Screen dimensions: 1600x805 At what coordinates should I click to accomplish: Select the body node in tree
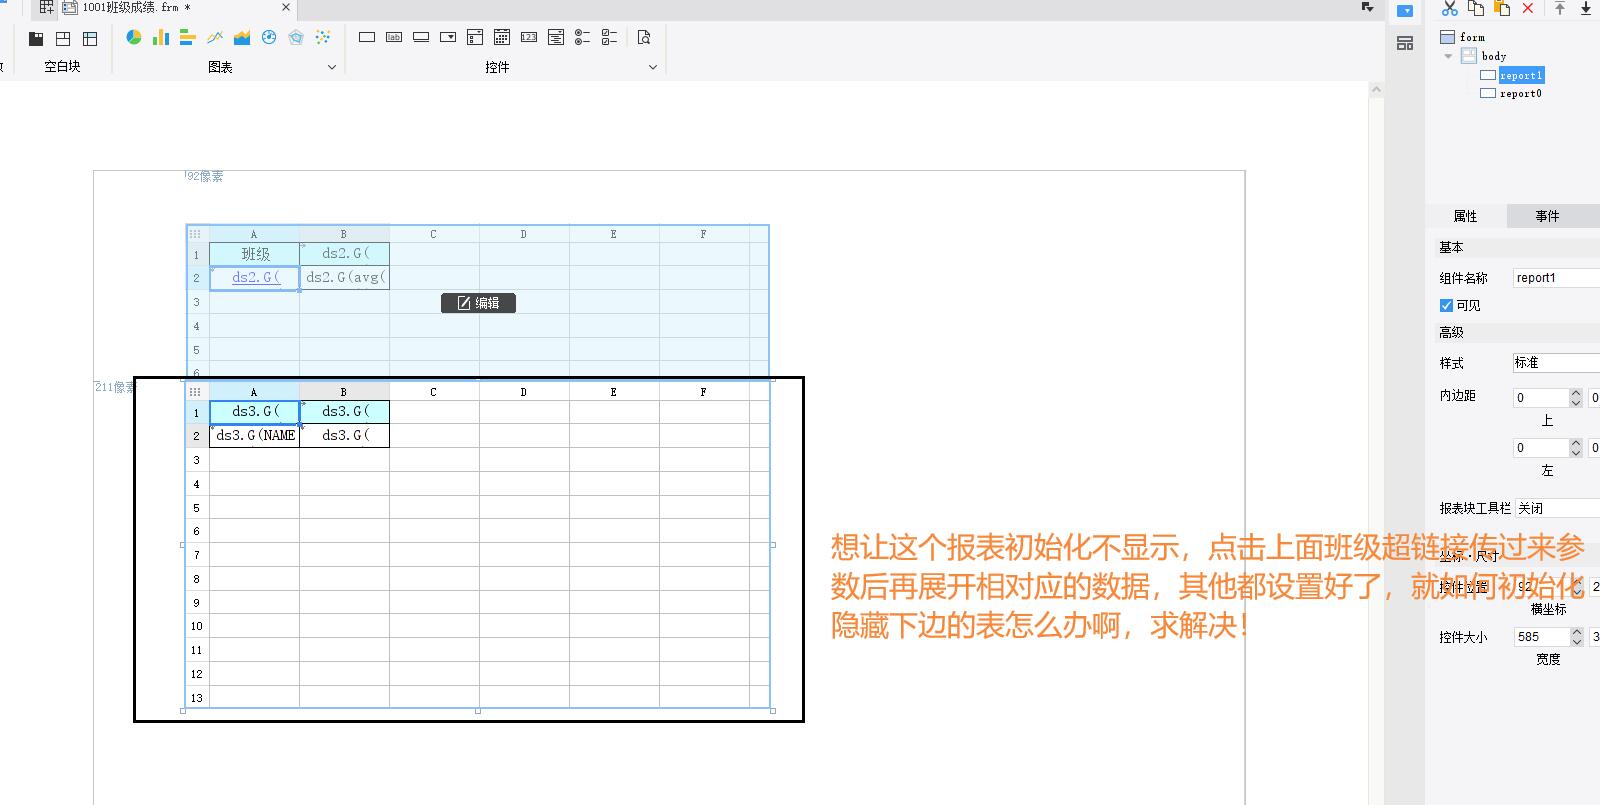pyautogui.click(x=1494, y=56)
